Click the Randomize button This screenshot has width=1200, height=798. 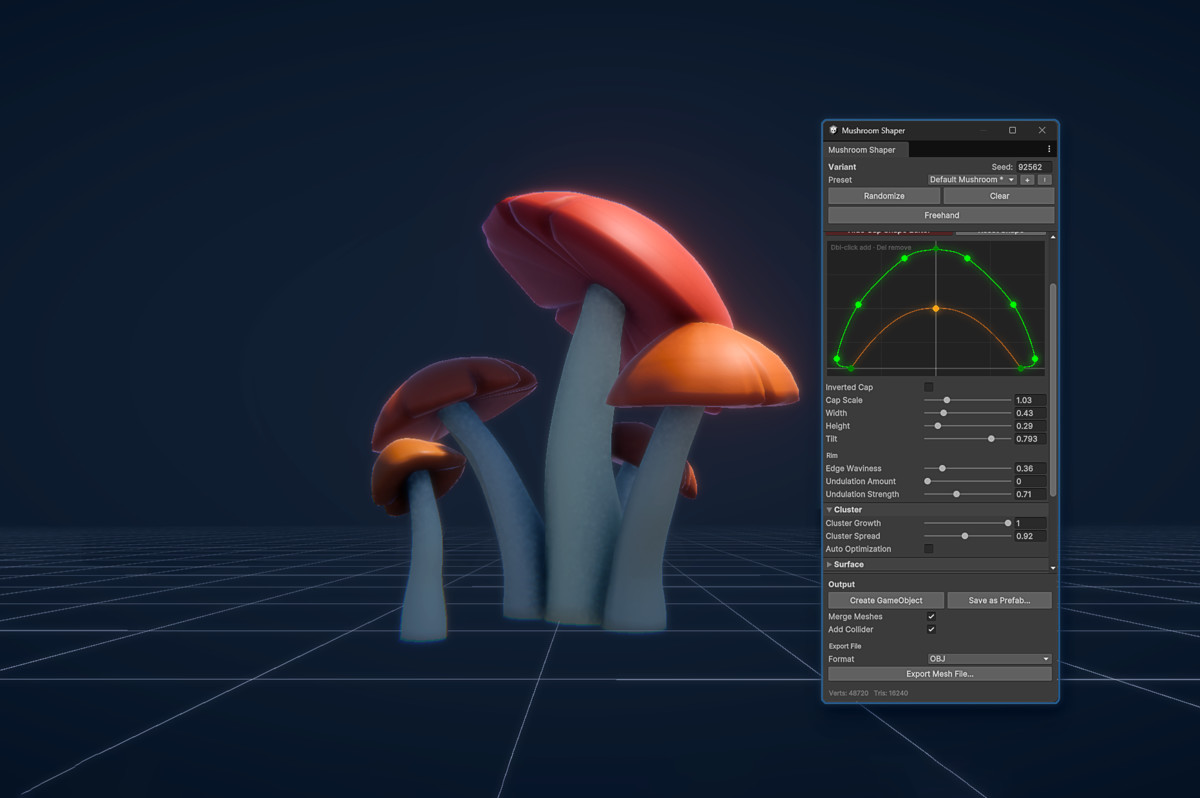click(x=884, y=196)
